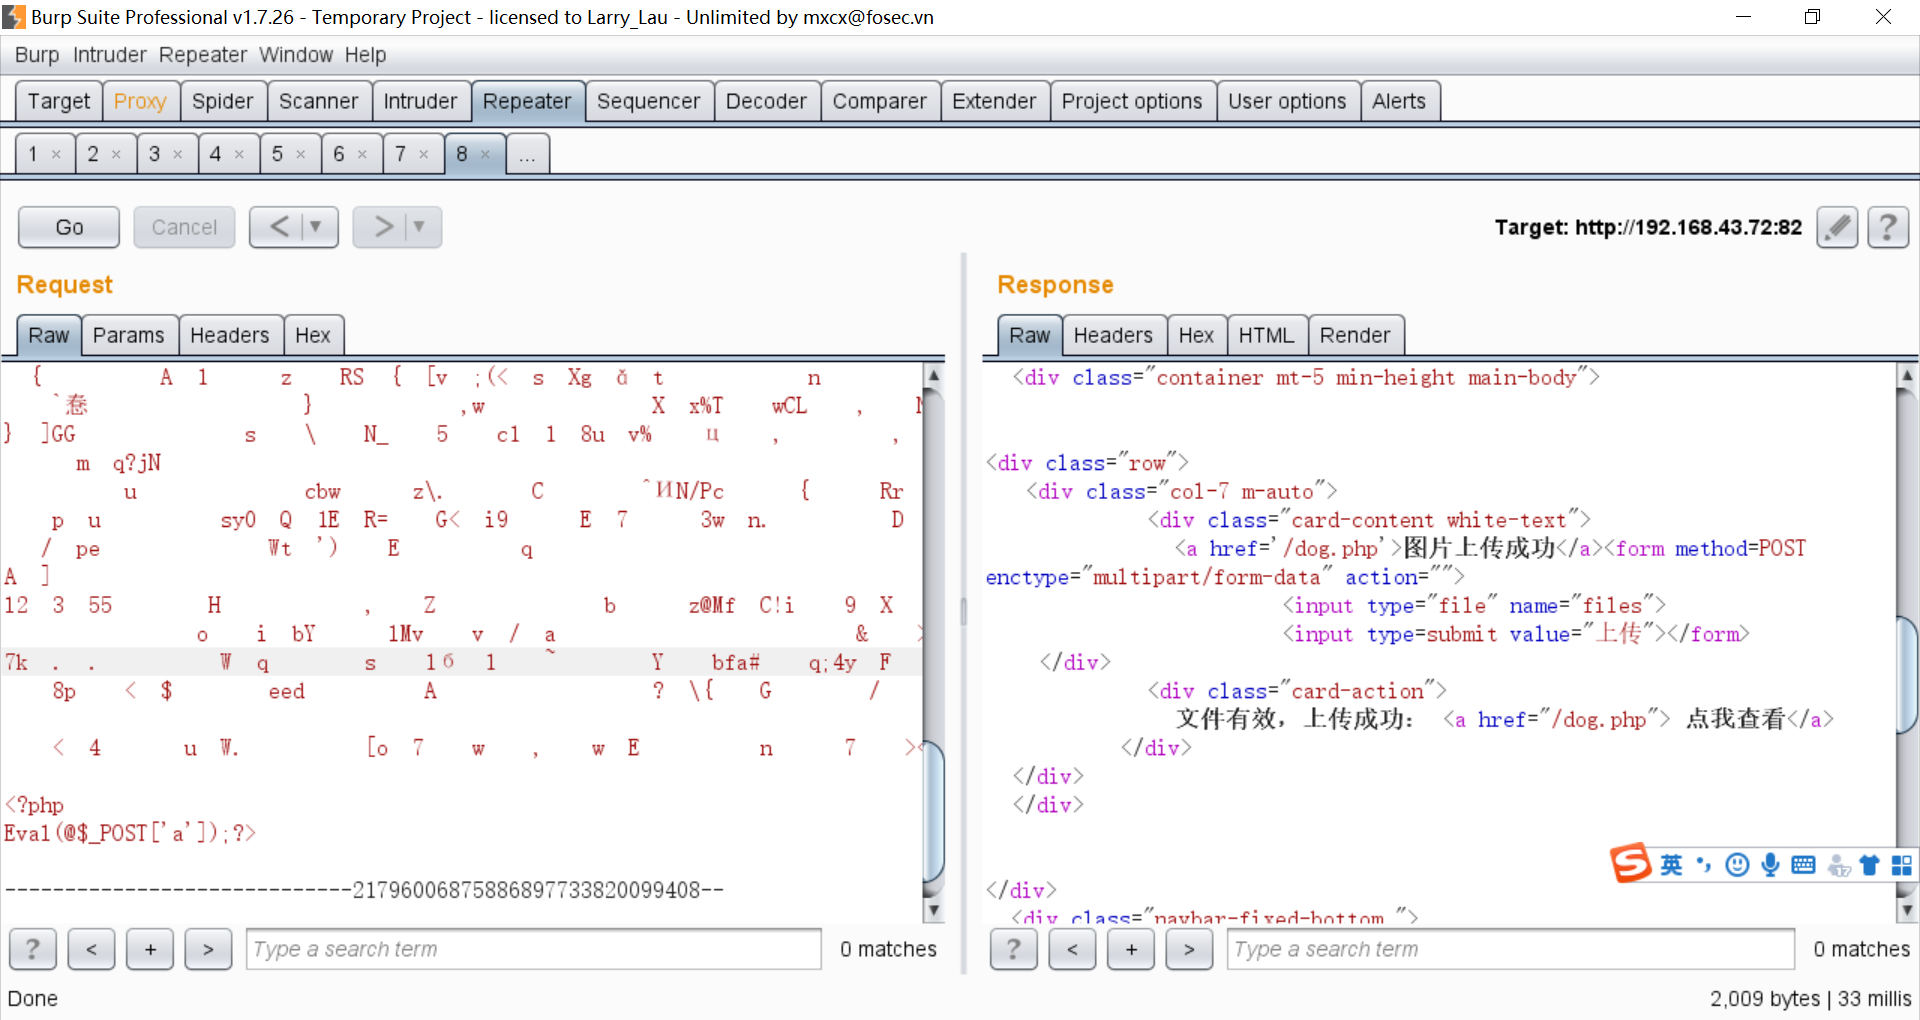Switch to the Extender tab

pos(994,101)
